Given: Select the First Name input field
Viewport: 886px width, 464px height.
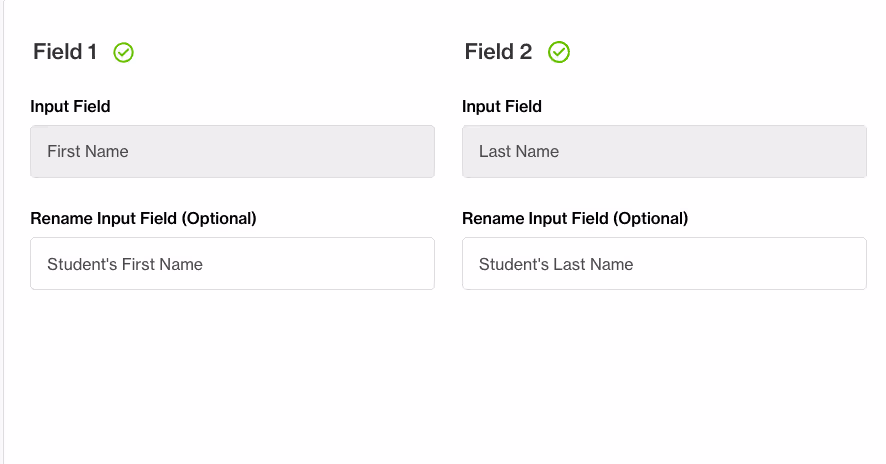Looking at the screenshot, I should click(232, 151).
